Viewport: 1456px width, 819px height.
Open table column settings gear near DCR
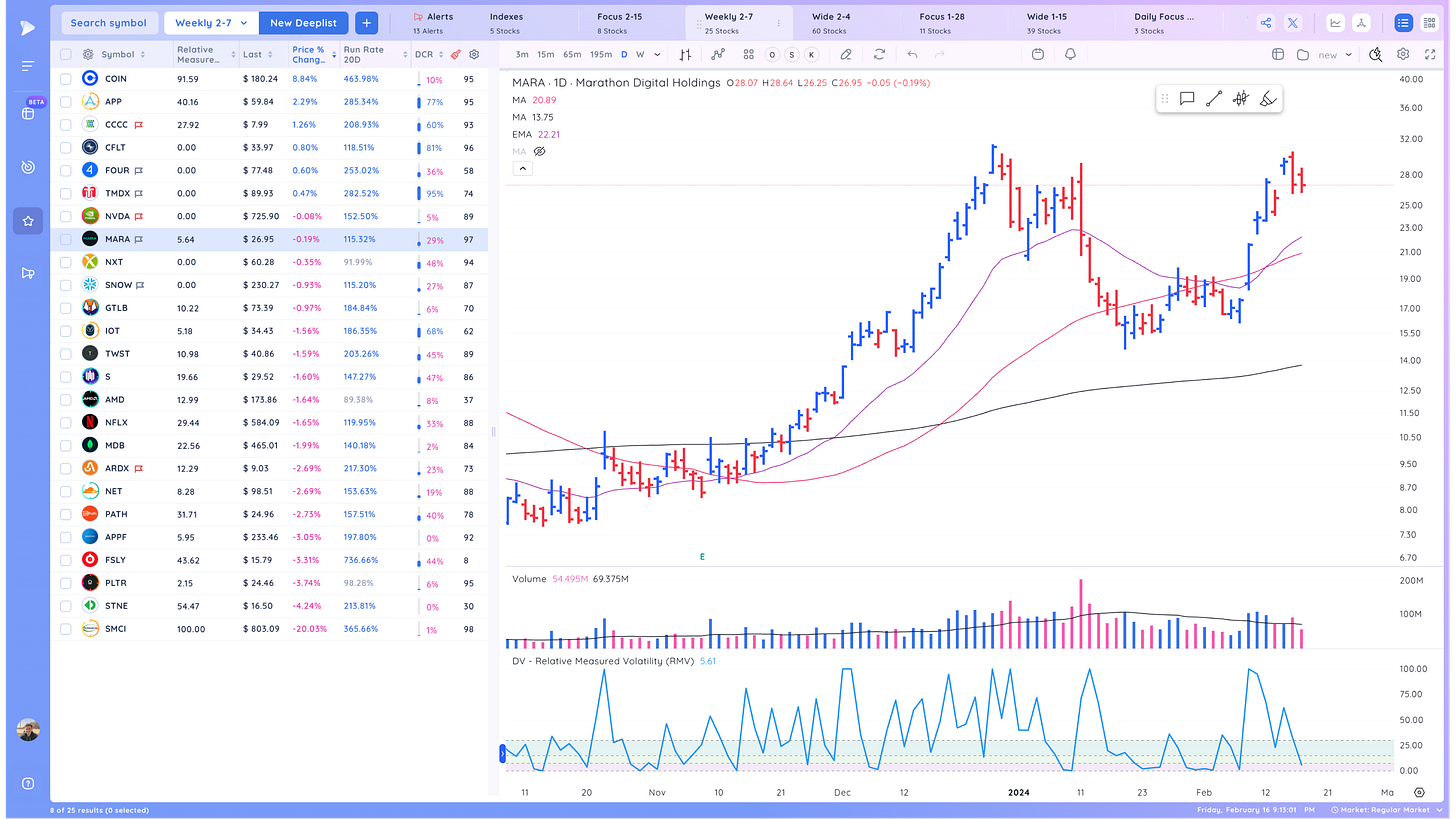(474, 55)
